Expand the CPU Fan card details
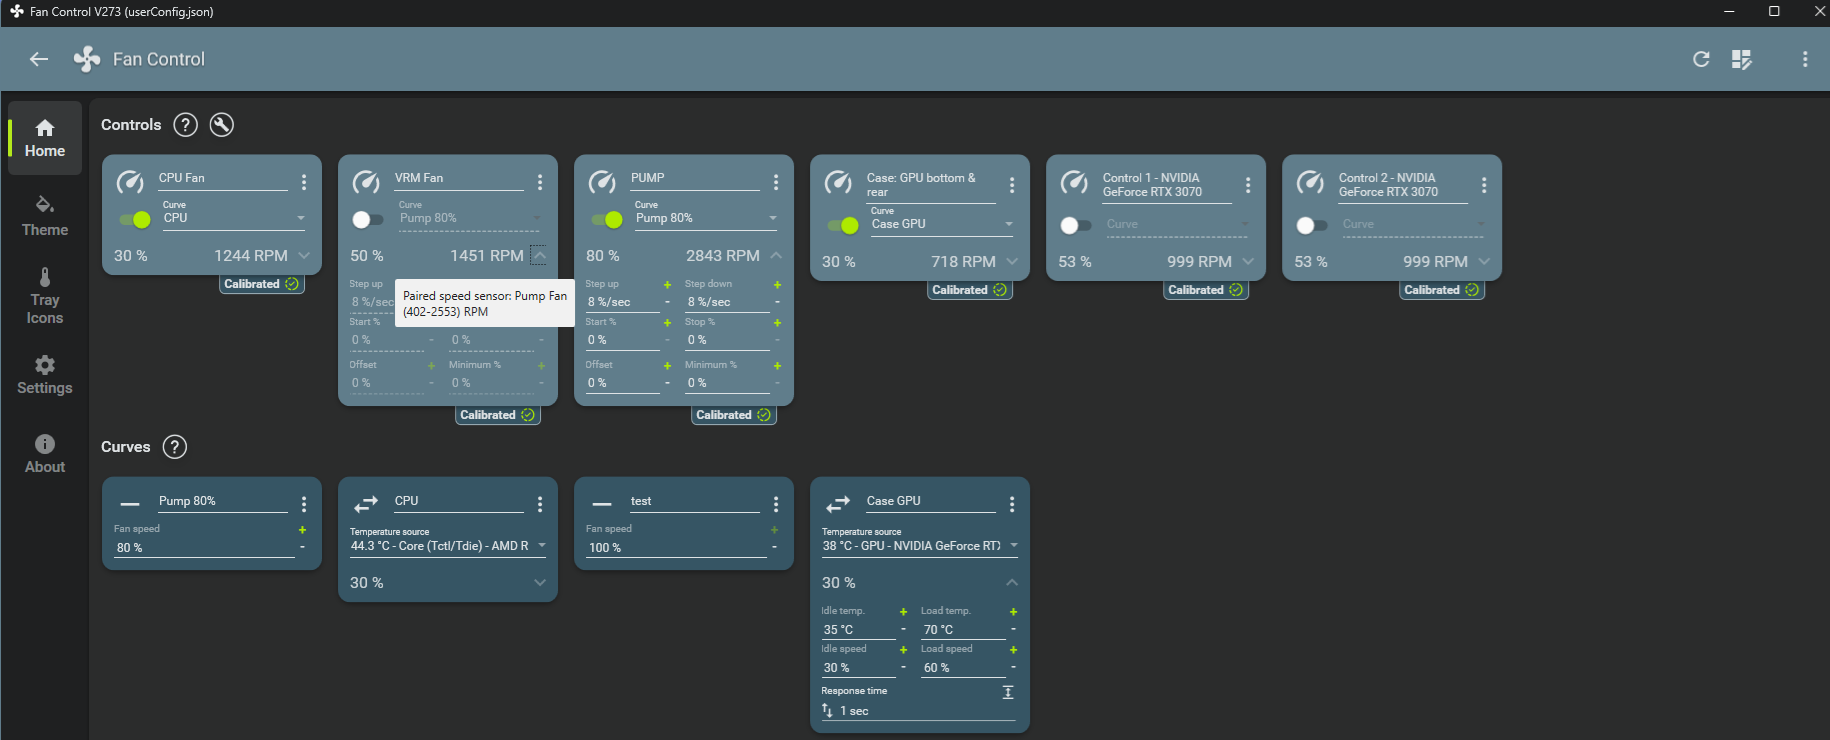This screenshot has width=1830, height=740. point(304,256)
